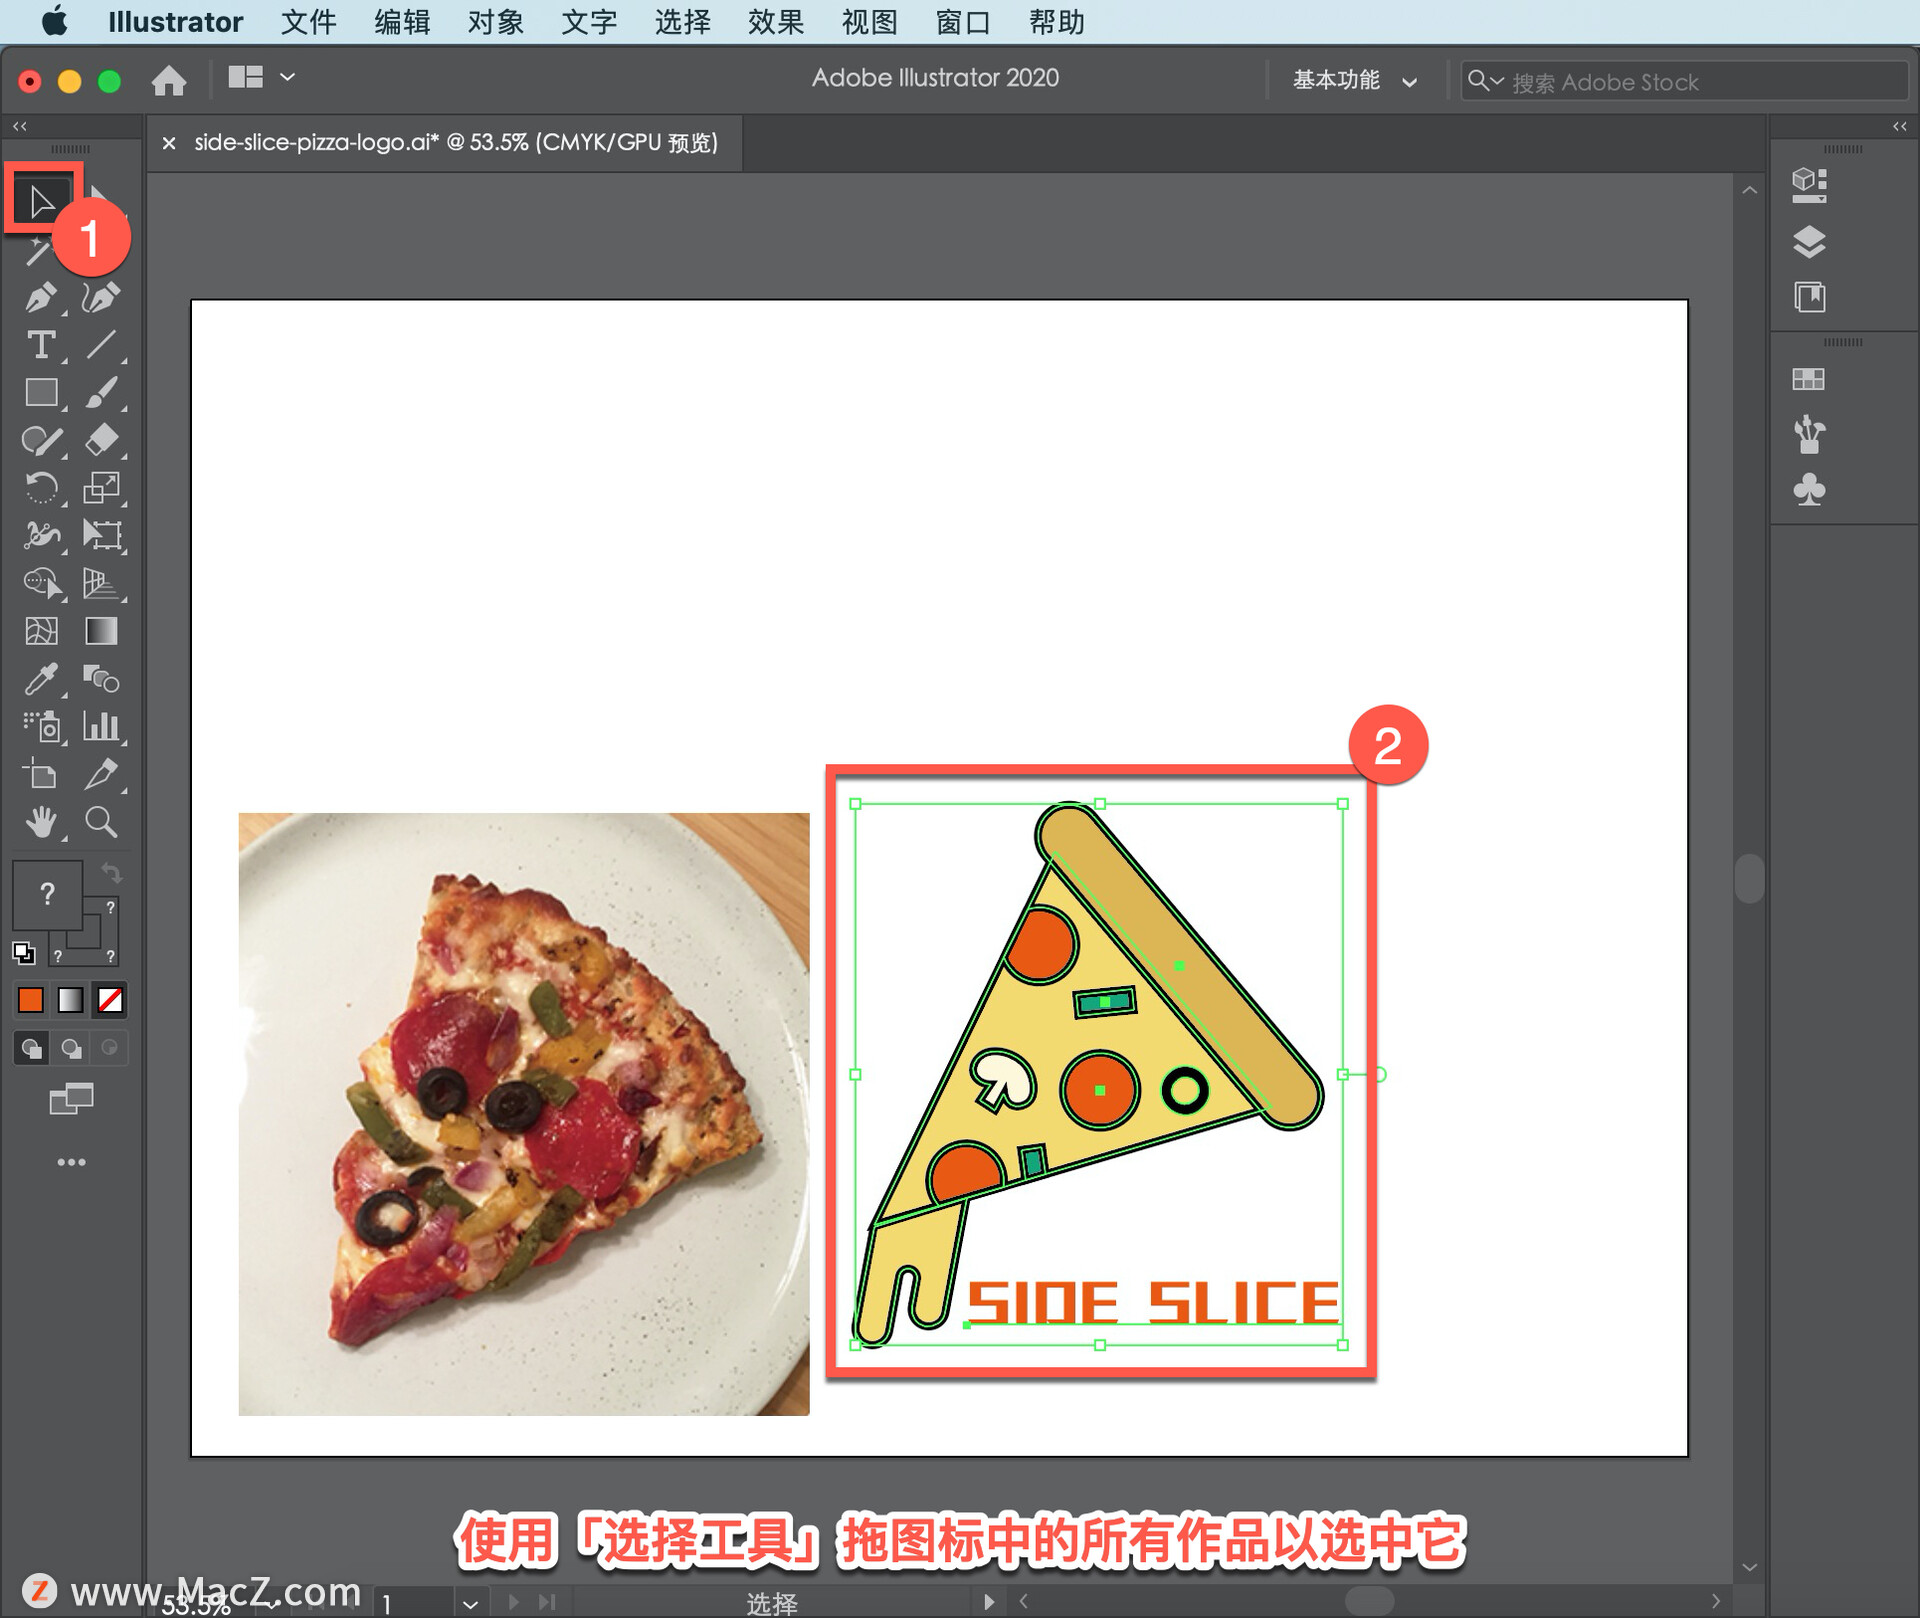
Task: Apply Gradient mode swatch
Action: point(70,999)
